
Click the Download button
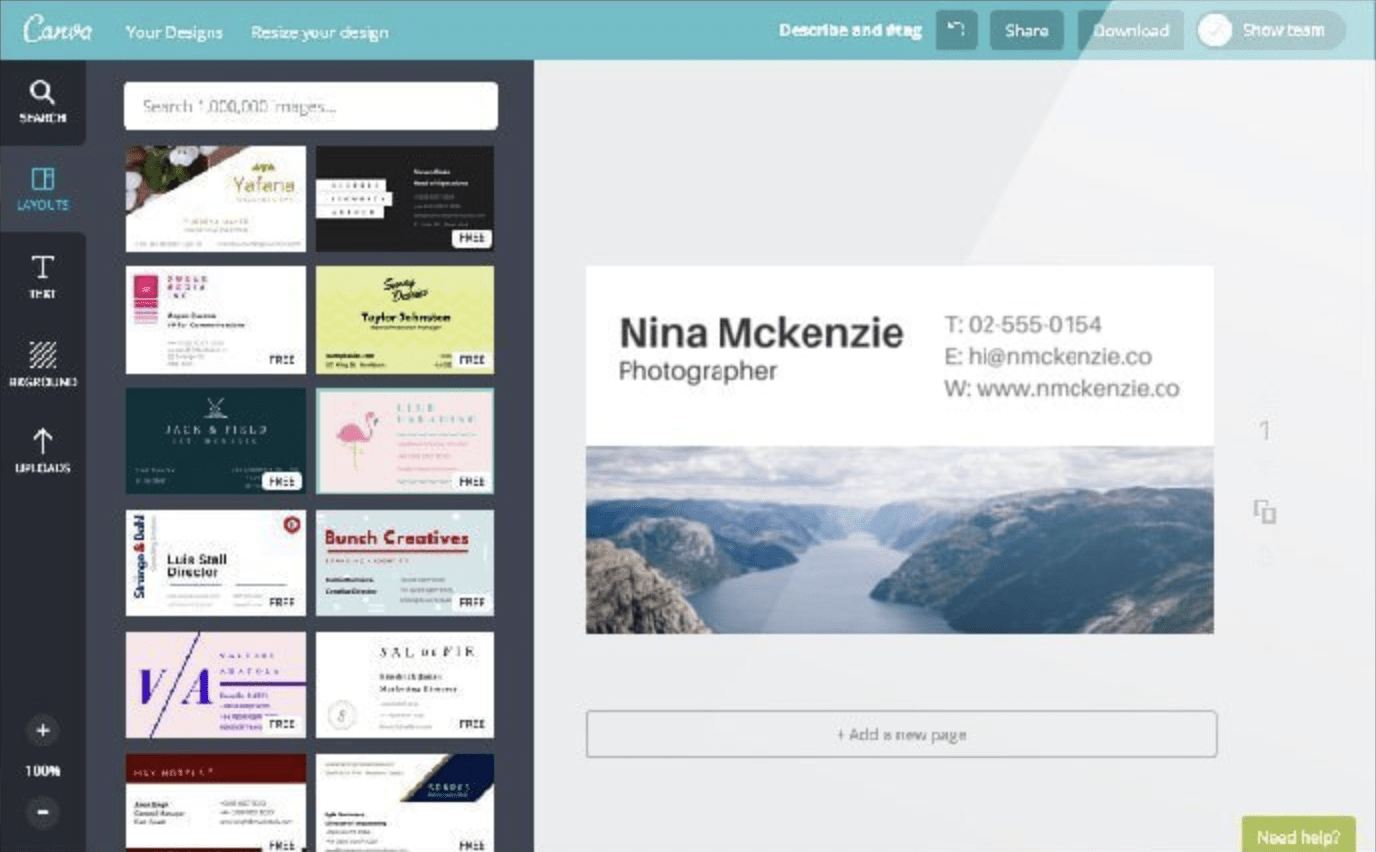1131,30
